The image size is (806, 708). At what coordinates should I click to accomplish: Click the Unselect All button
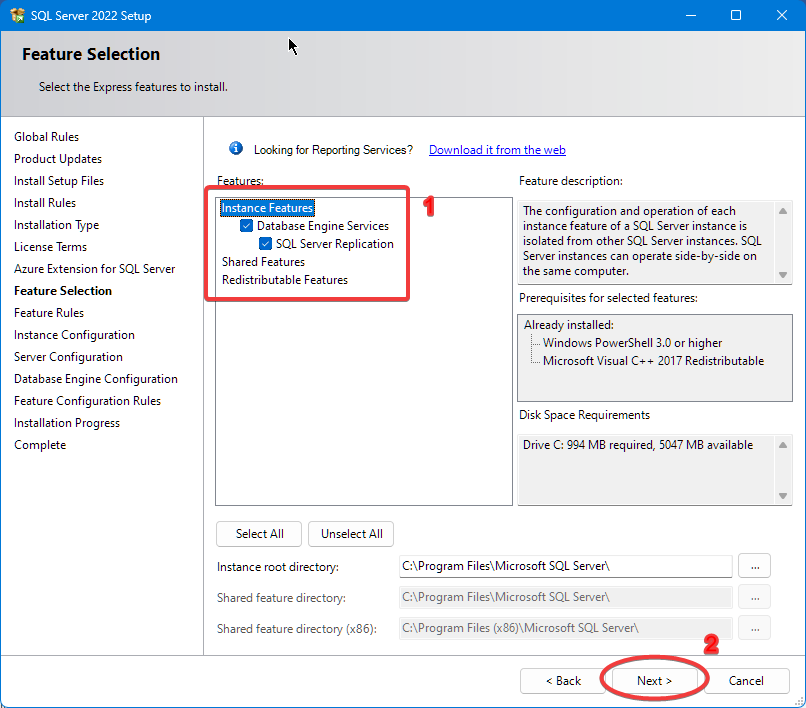click(x=351, y=534)
